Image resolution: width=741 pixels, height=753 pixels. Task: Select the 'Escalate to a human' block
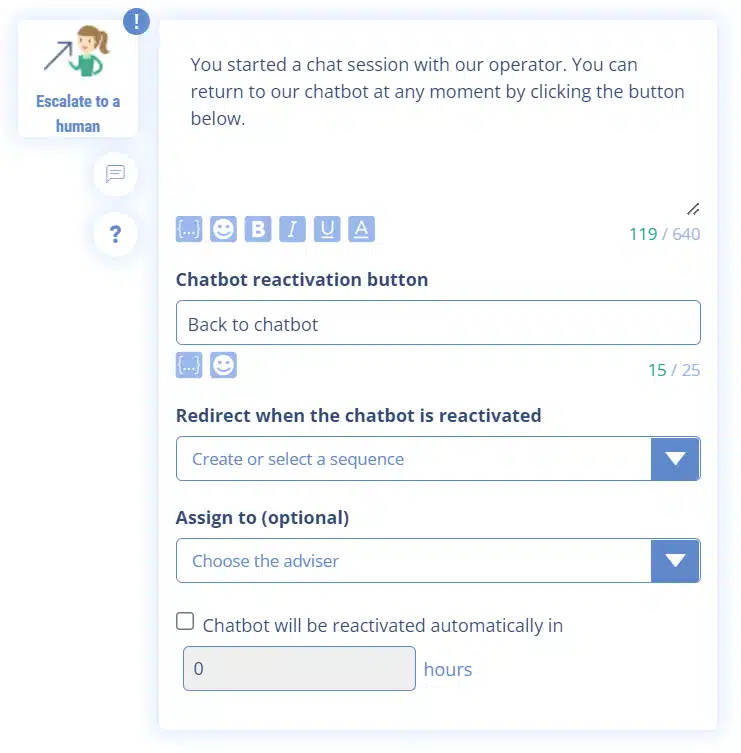pos(78,80)
